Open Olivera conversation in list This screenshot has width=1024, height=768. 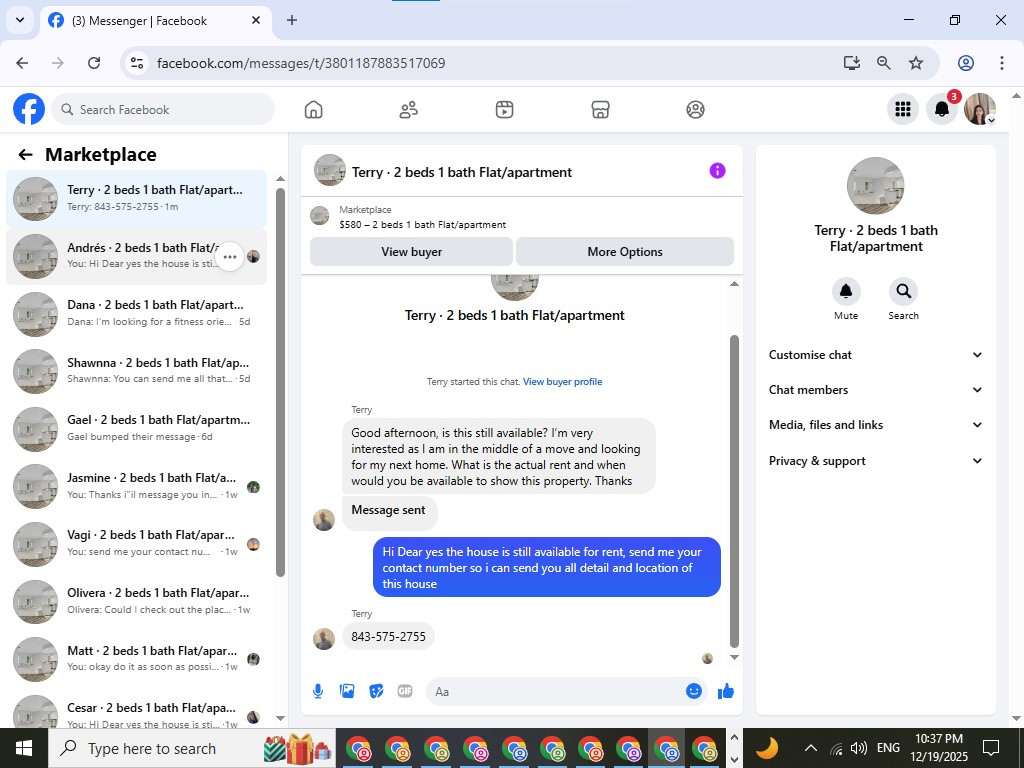136,601
